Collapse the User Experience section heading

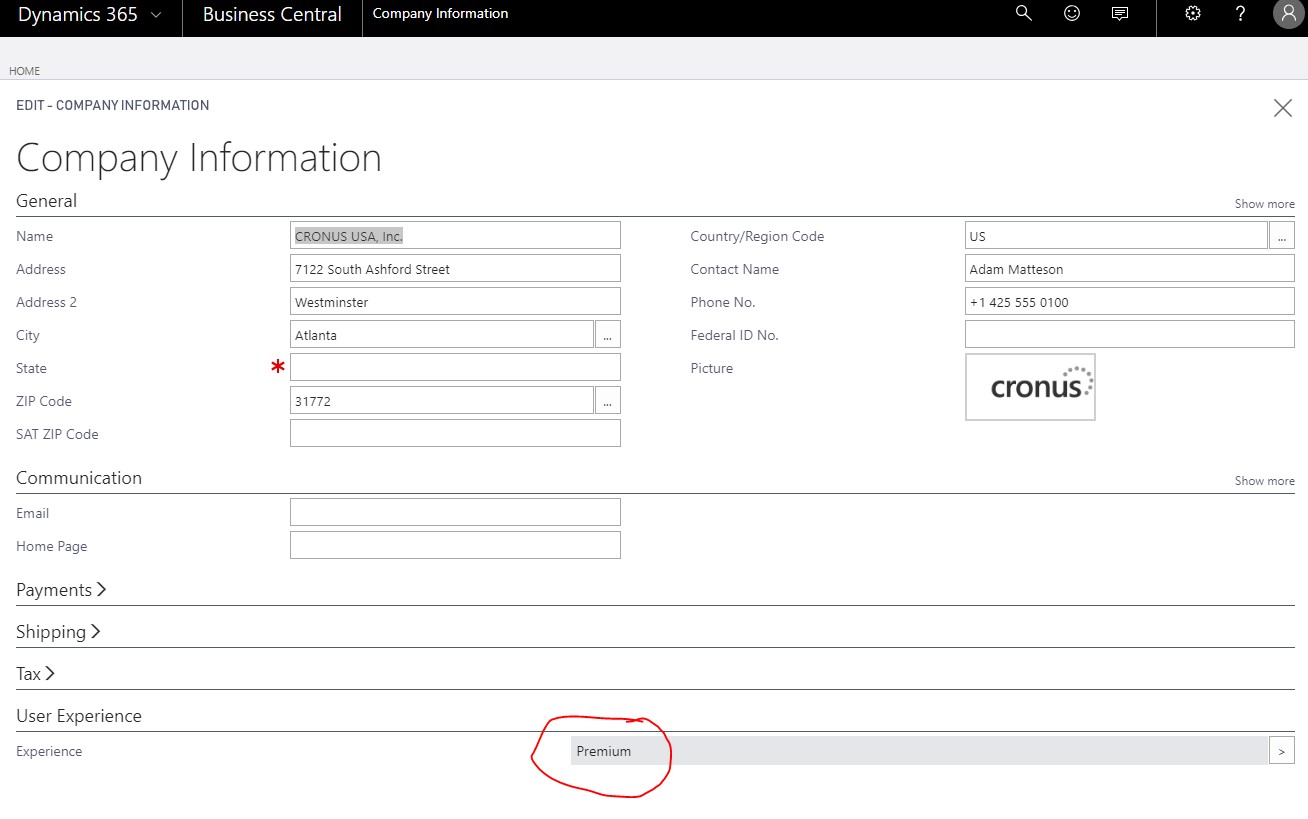pyautogui.click(x=79, y=716)
